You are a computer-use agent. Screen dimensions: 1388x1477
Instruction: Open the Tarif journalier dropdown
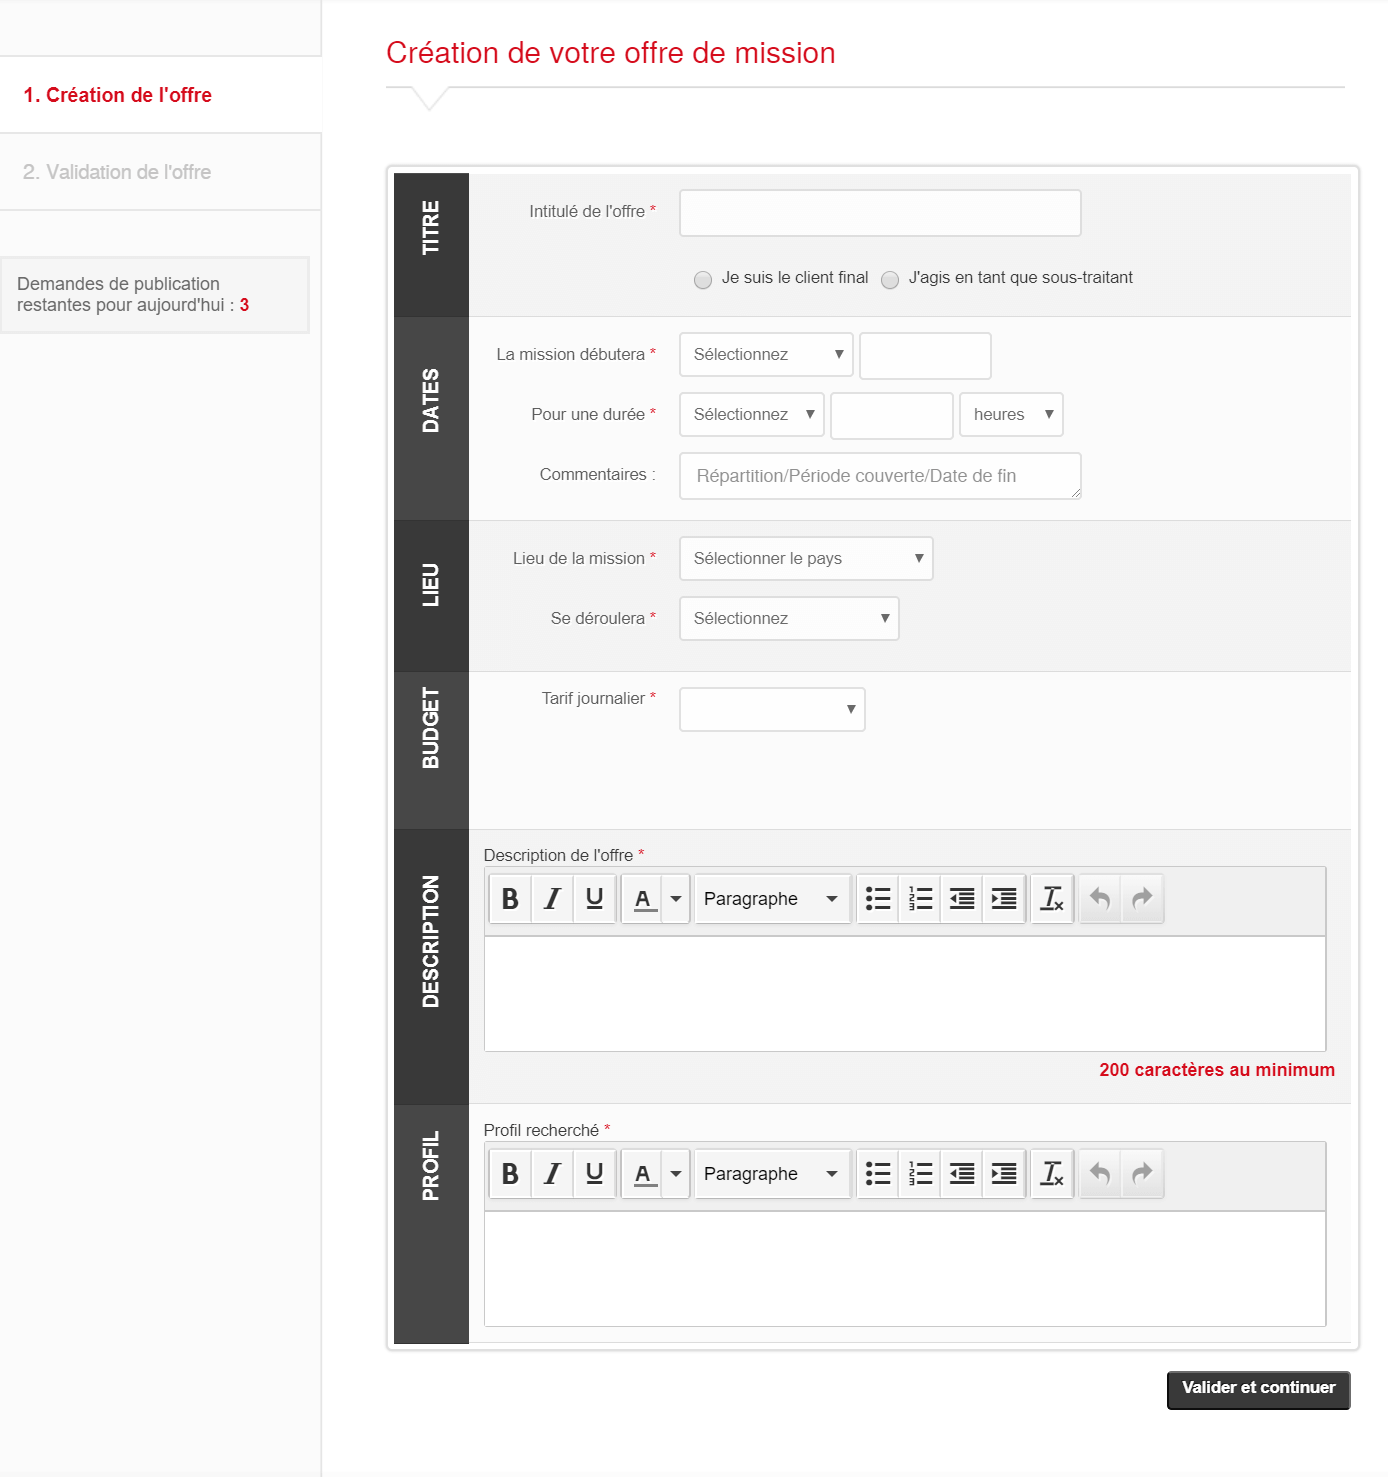[x=772, y=710]
